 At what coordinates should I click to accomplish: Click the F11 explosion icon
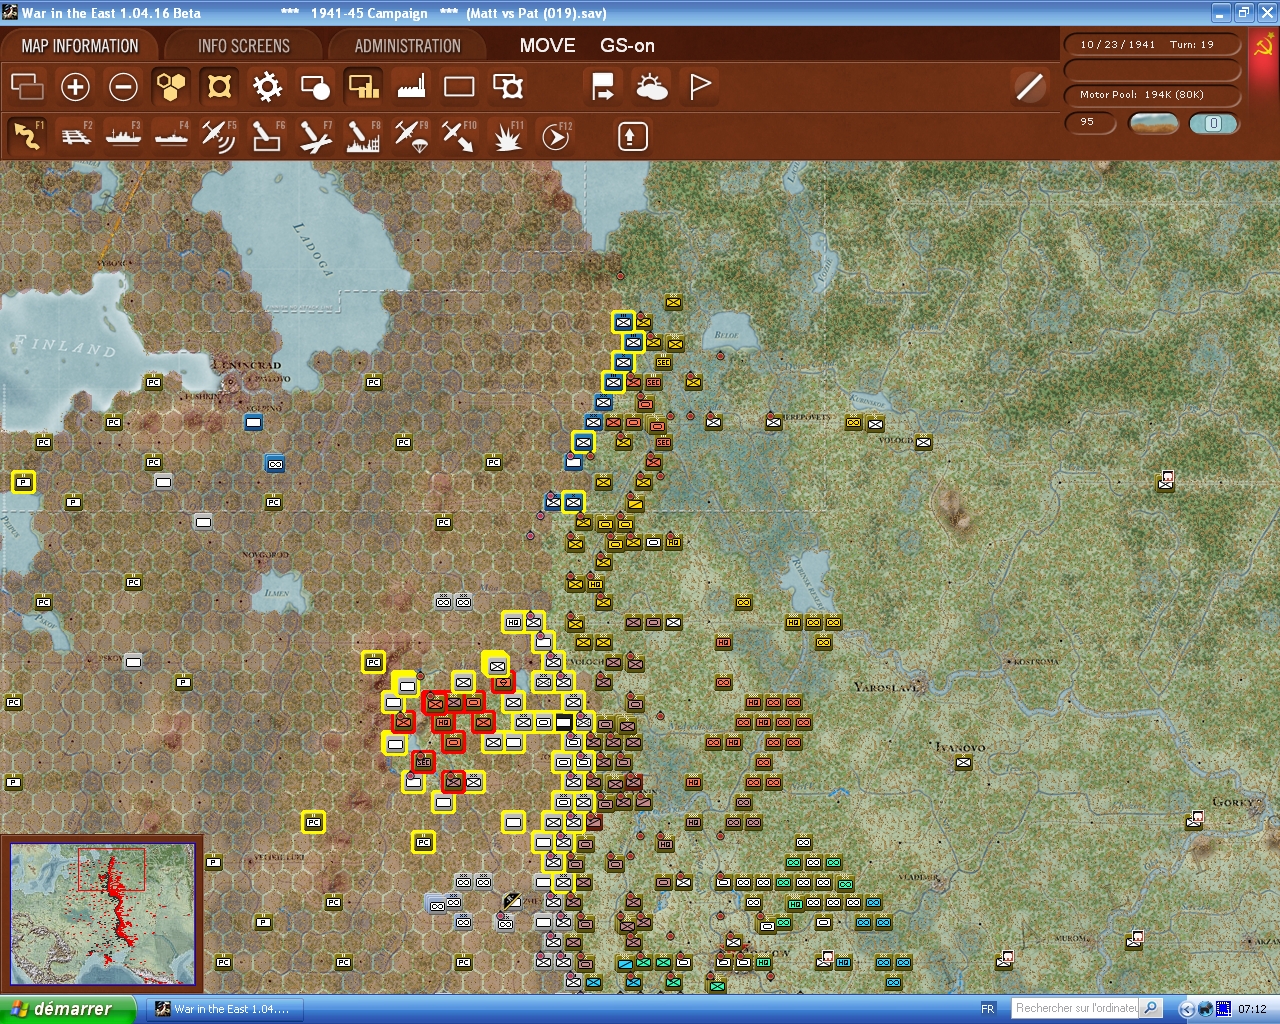pos(507,136)
